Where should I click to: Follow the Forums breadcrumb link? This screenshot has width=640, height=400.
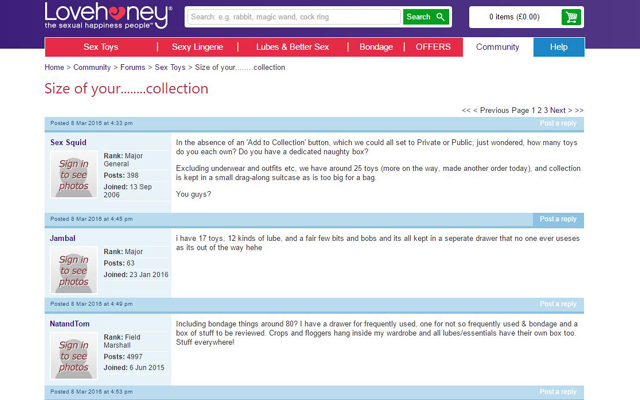pos(133,67)
